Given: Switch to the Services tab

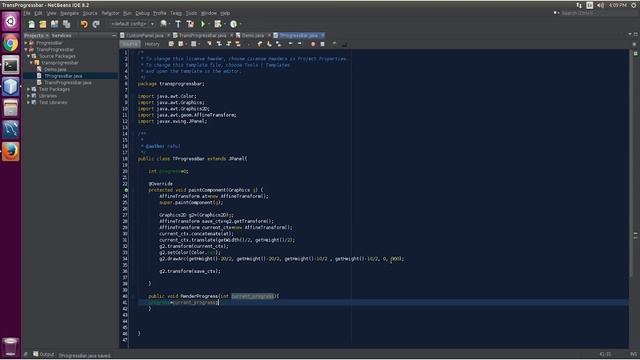Looking at the screenshot, I should (x=62, y=36).
